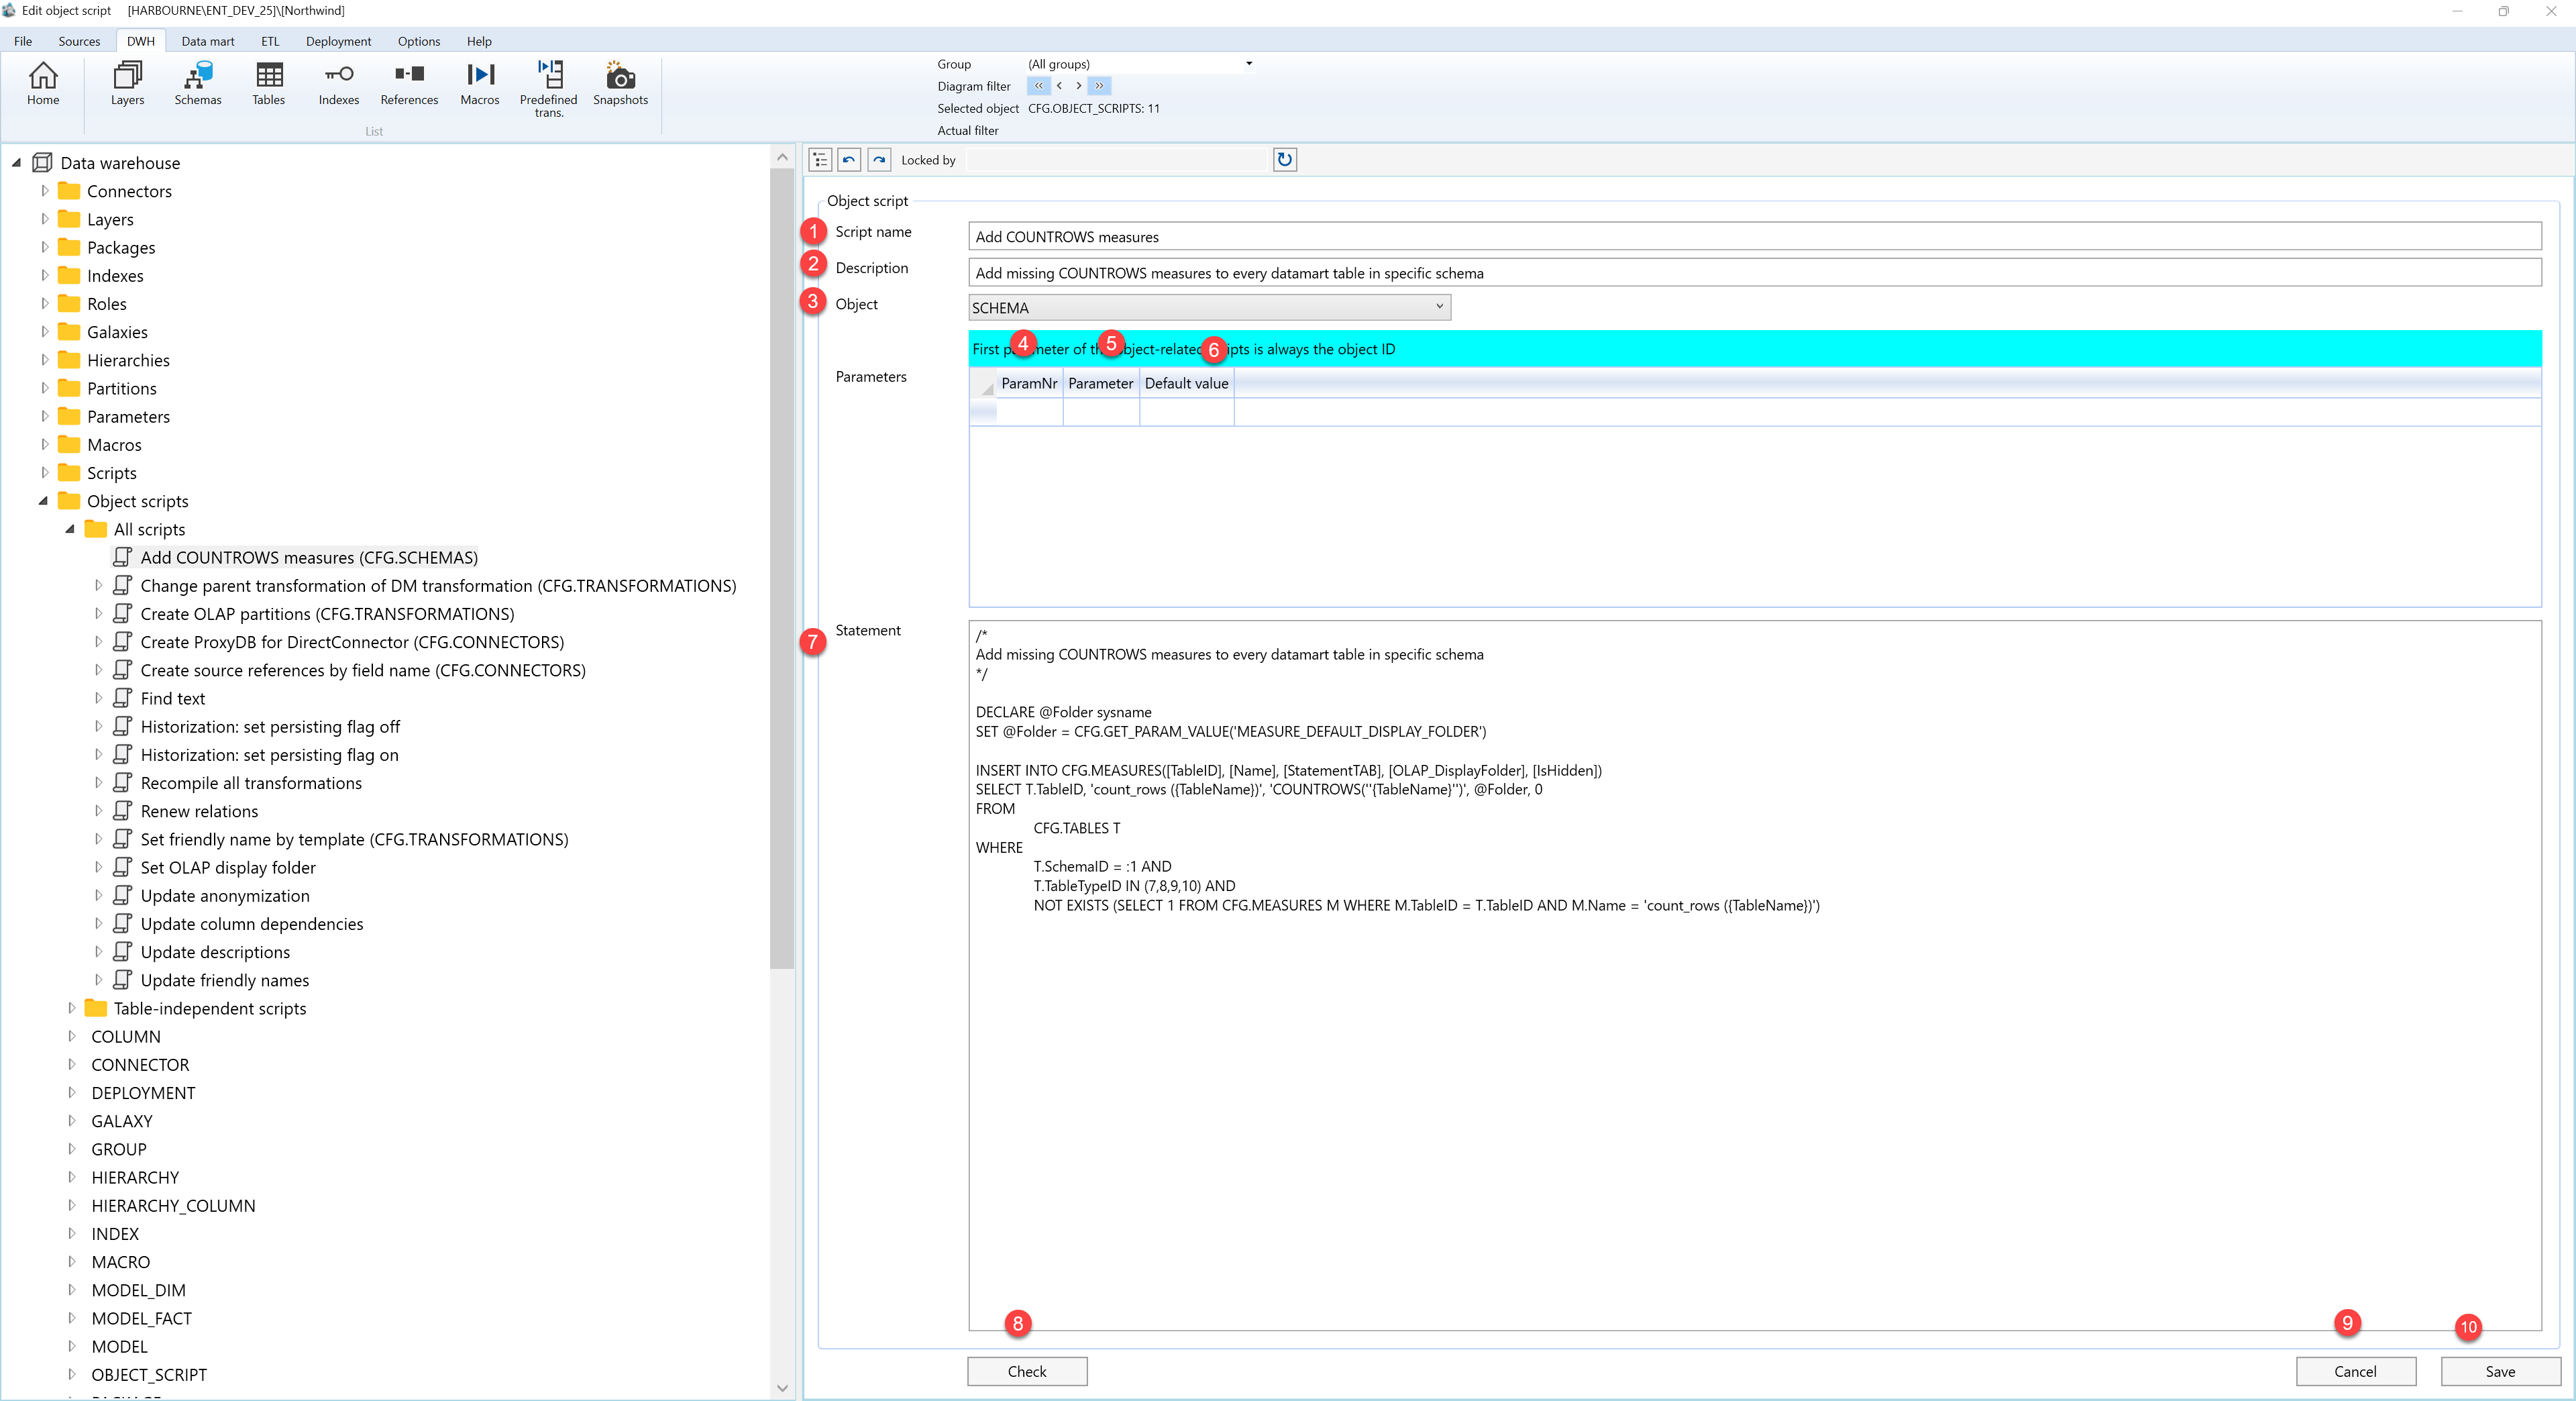Click the Cancel button
The width and height of the screenshot is (2576, 1401).
pos(2355,1371)
